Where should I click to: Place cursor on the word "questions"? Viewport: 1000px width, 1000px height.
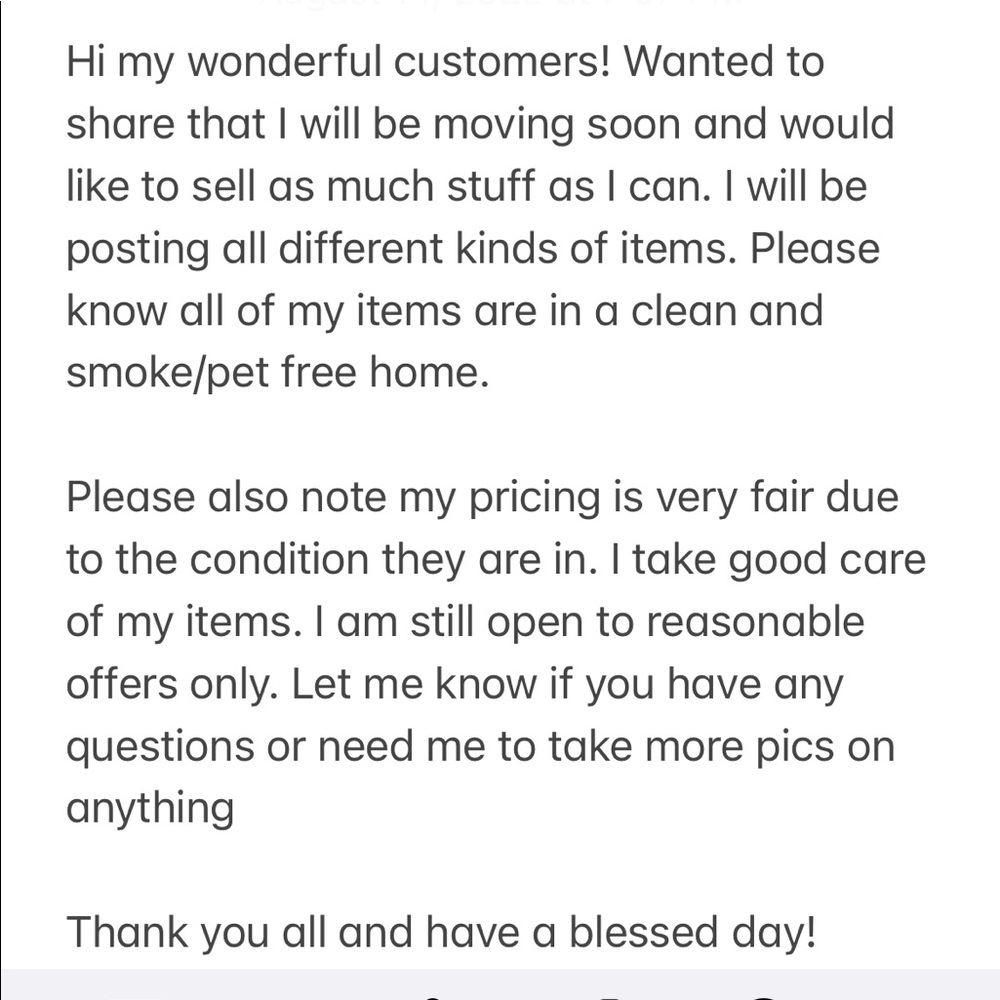pyautogui.click(x=160, y=747)
